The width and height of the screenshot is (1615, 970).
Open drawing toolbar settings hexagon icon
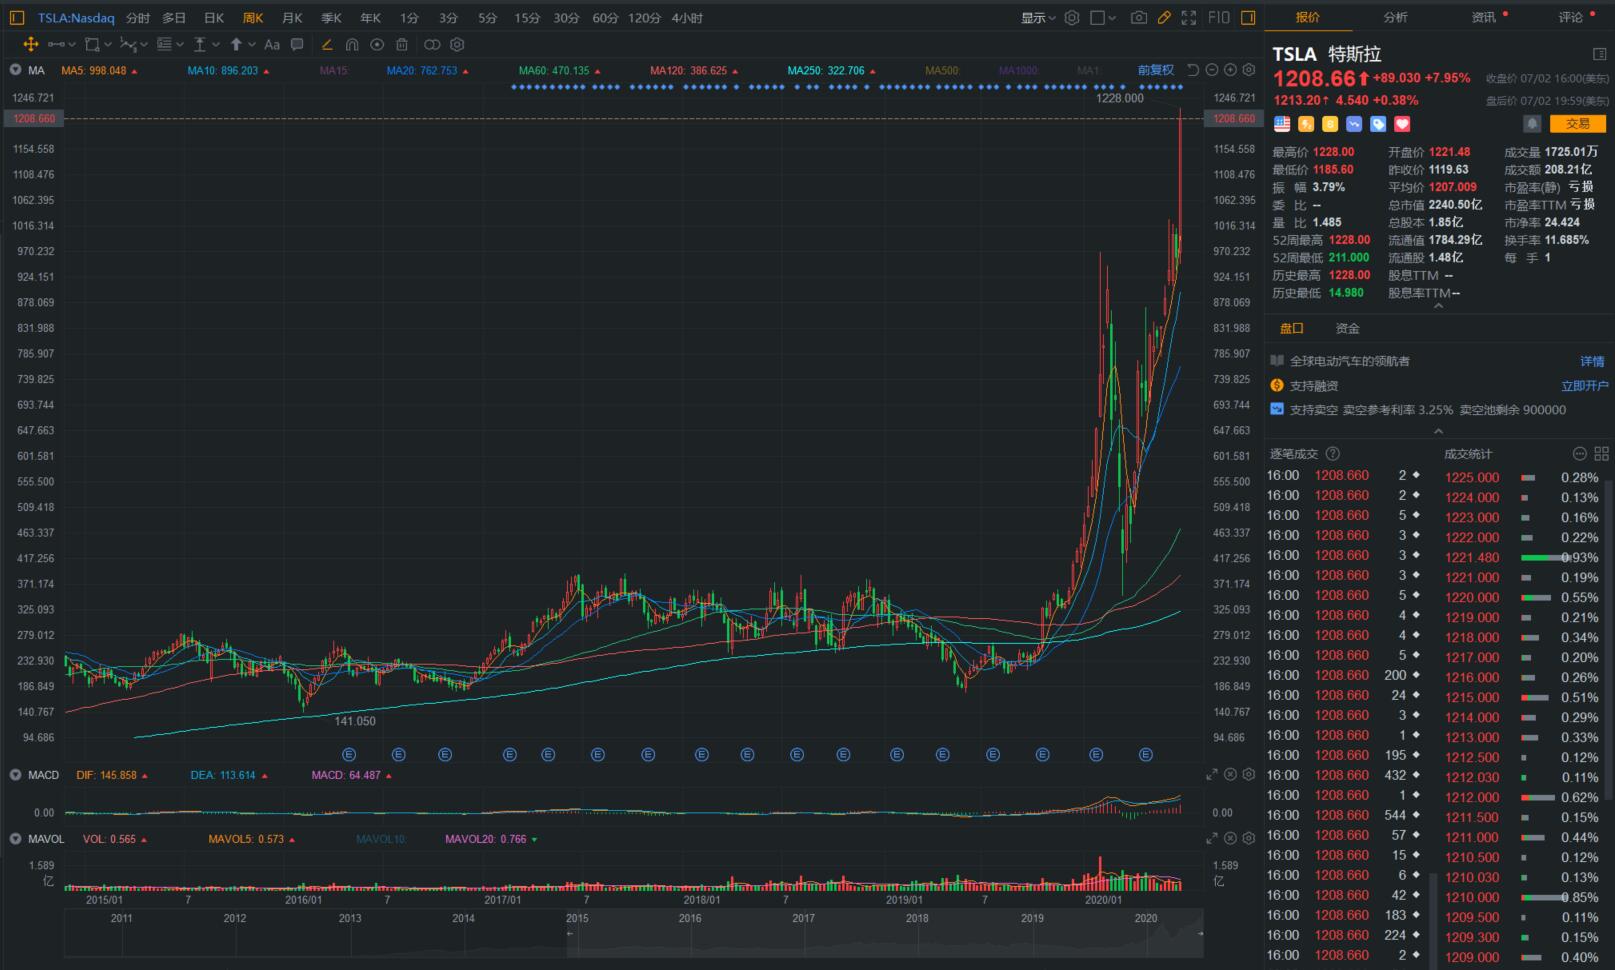[x=457, y=44]
